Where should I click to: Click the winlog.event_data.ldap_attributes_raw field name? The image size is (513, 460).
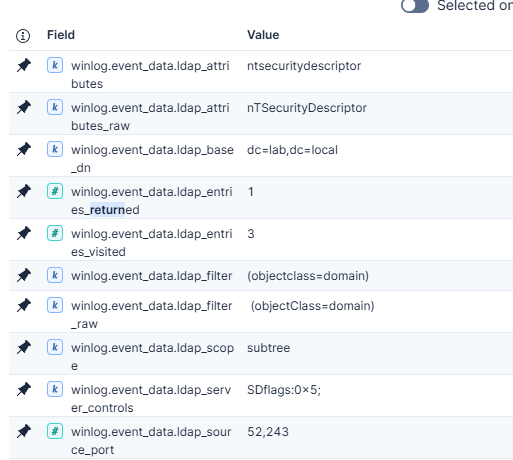pyautogui.click(x=150, y=117)
